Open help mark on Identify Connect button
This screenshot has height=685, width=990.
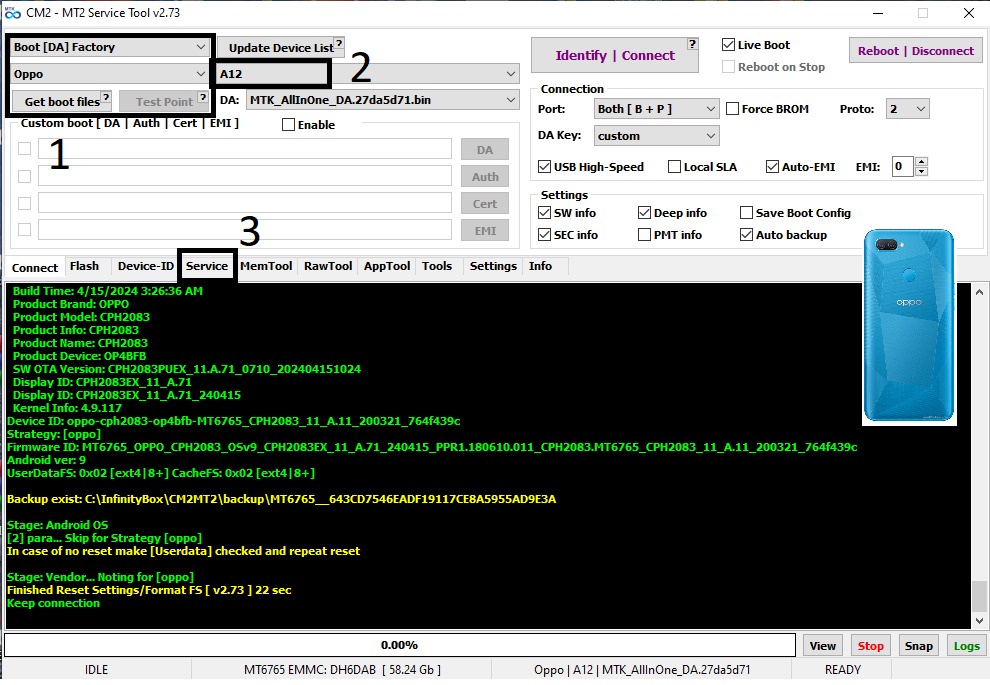coord(693,44)
